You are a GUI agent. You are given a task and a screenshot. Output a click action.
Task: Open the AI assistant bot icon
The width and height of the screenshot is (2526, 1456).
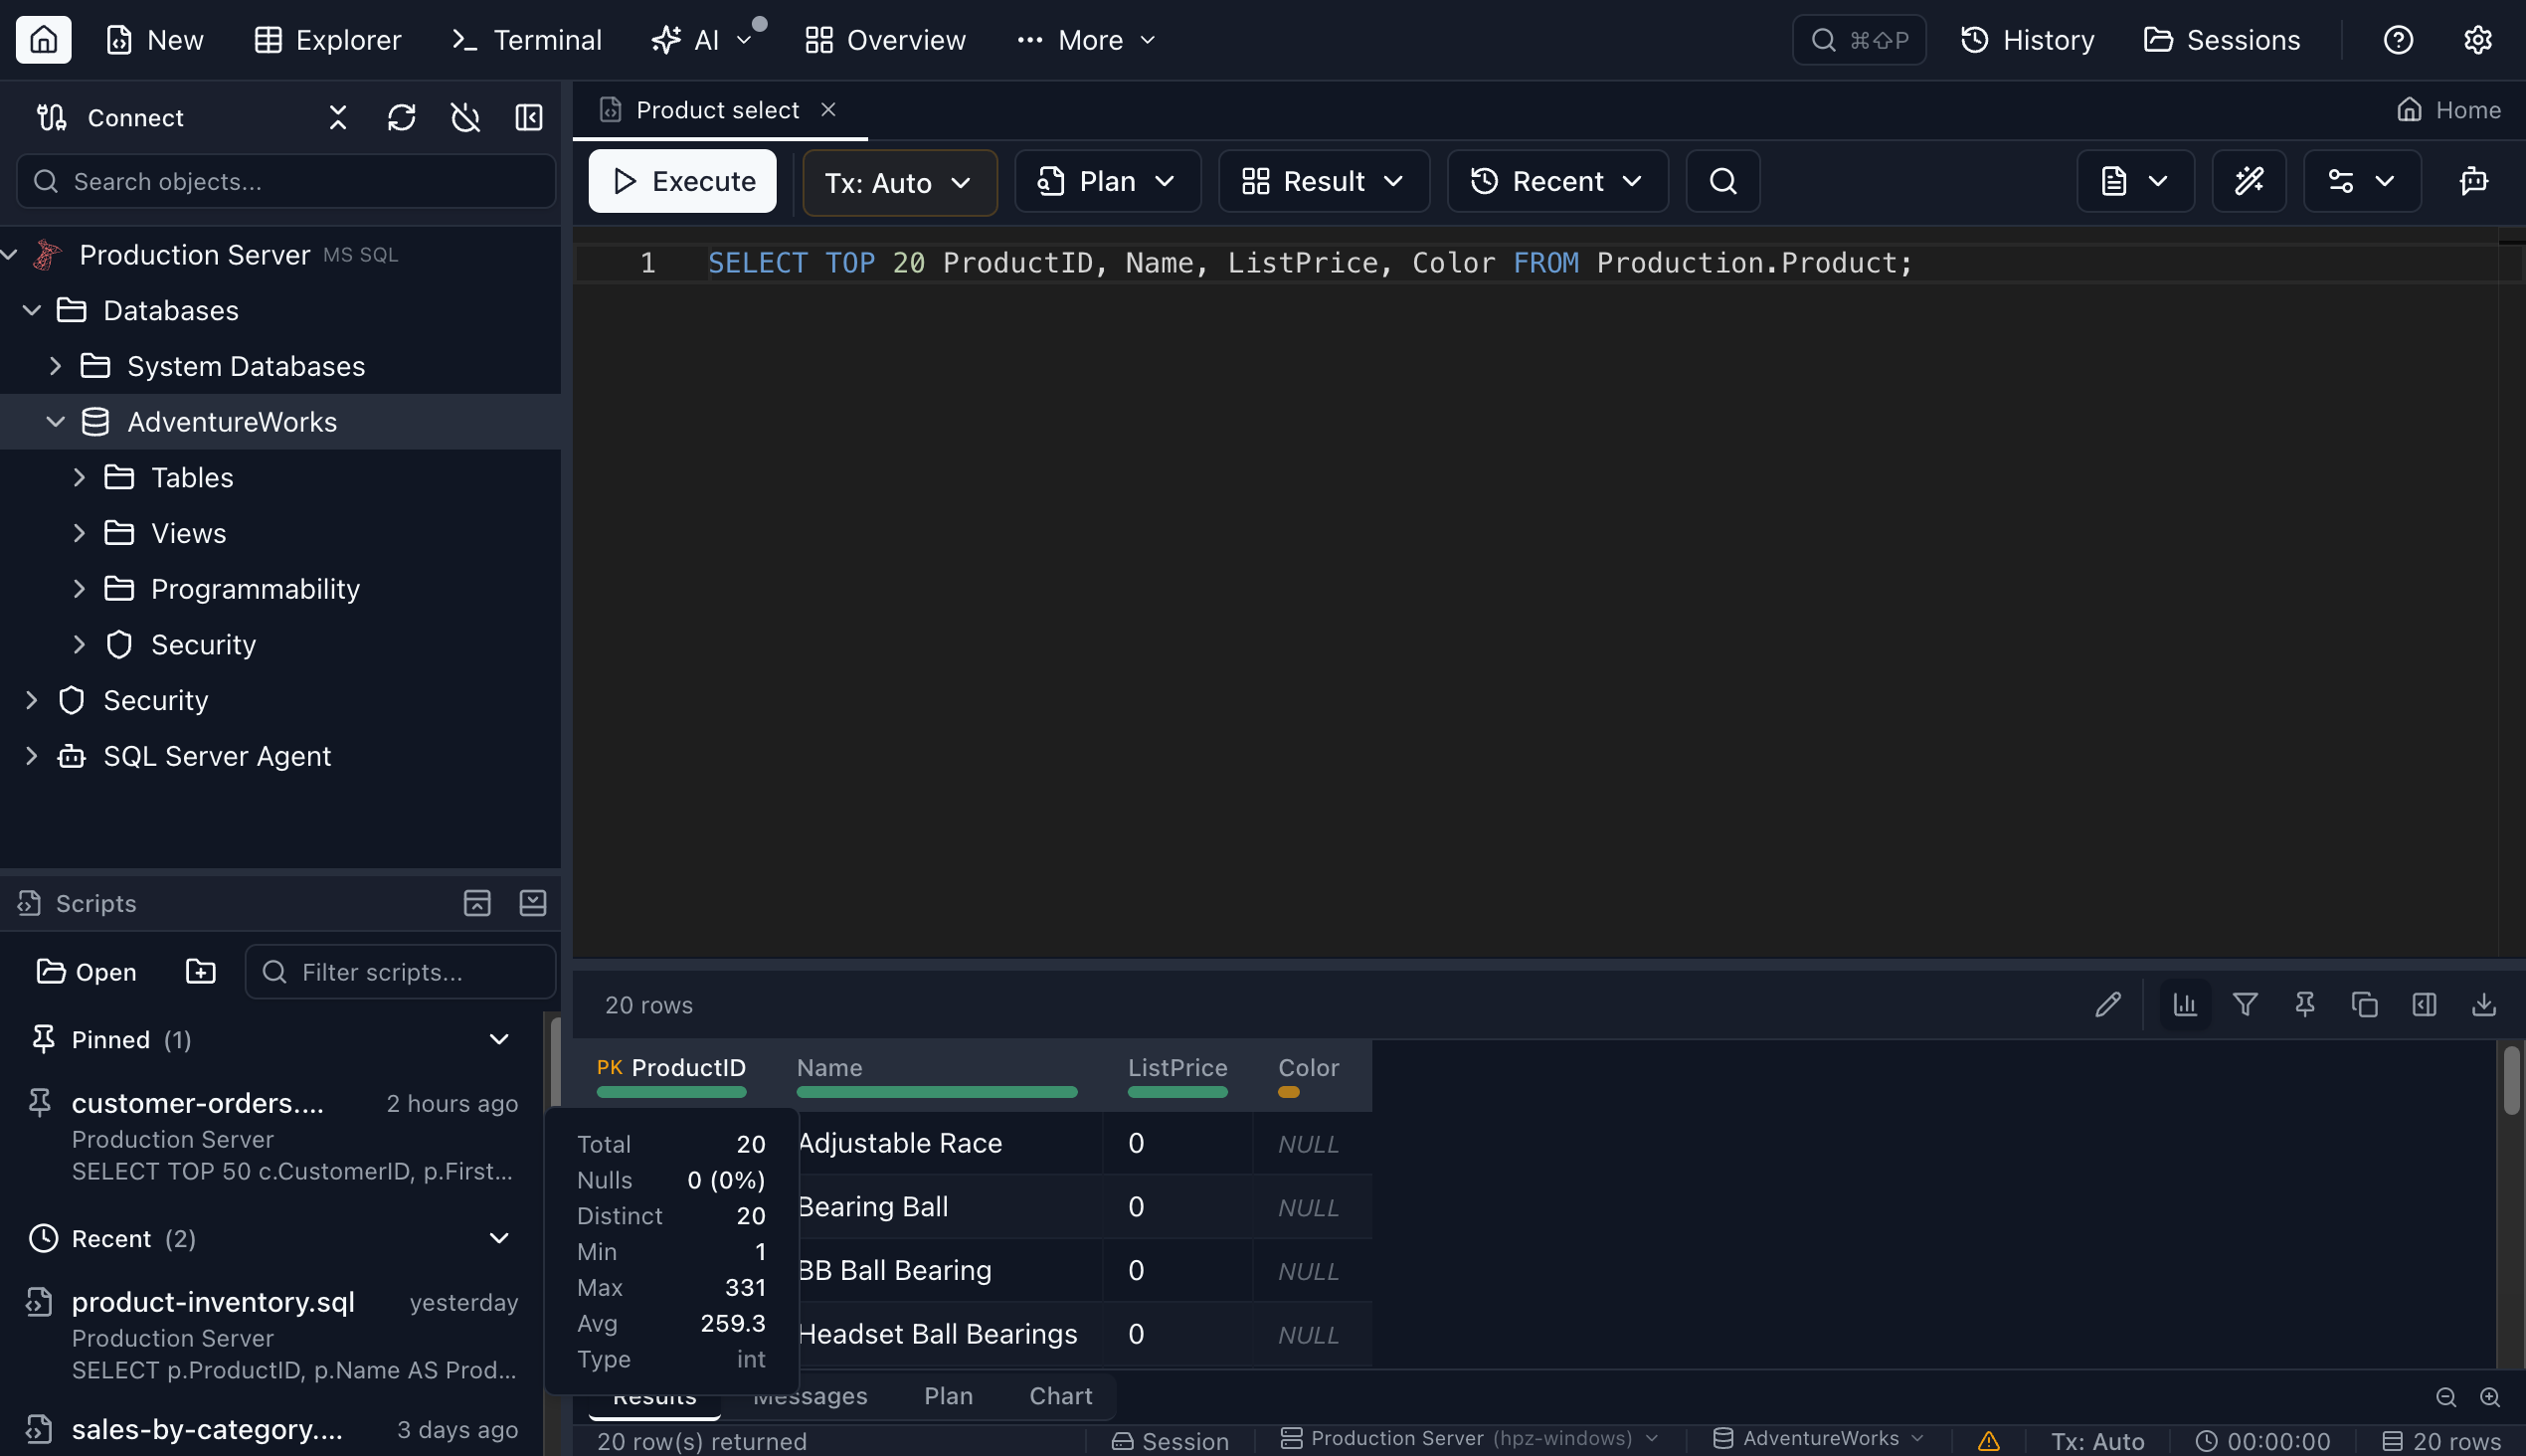[x=2473, y=181]
